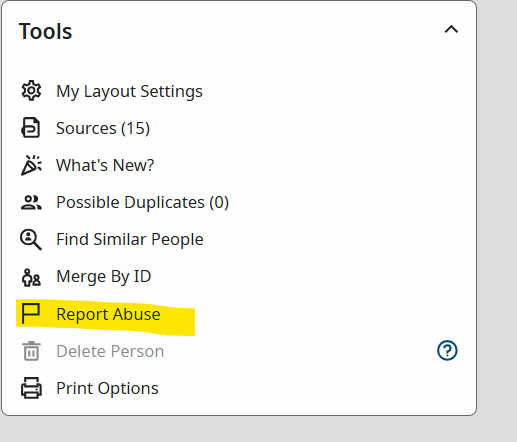
Task: Choose the greyed Delete Person option
Action: pos(110,351)
